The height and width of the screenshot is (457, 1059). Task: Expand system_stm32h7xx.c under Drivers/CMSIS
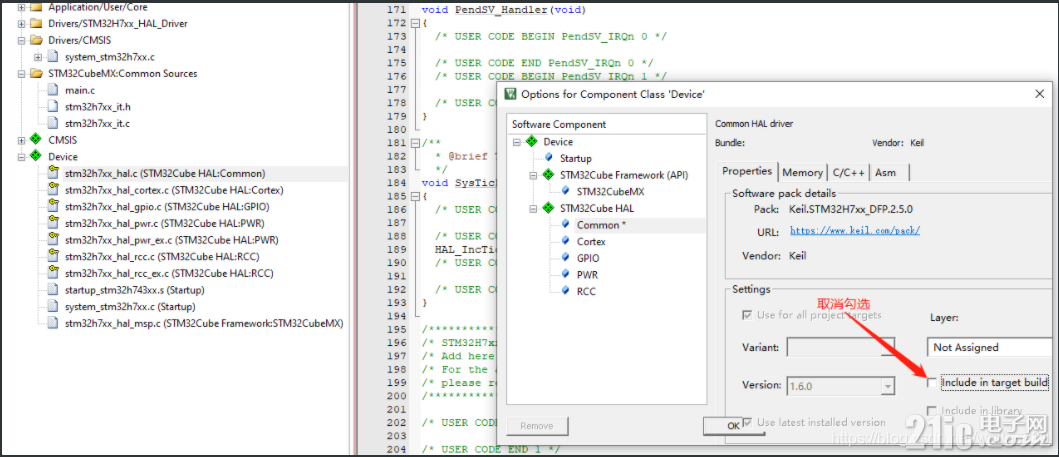[38, 57]
